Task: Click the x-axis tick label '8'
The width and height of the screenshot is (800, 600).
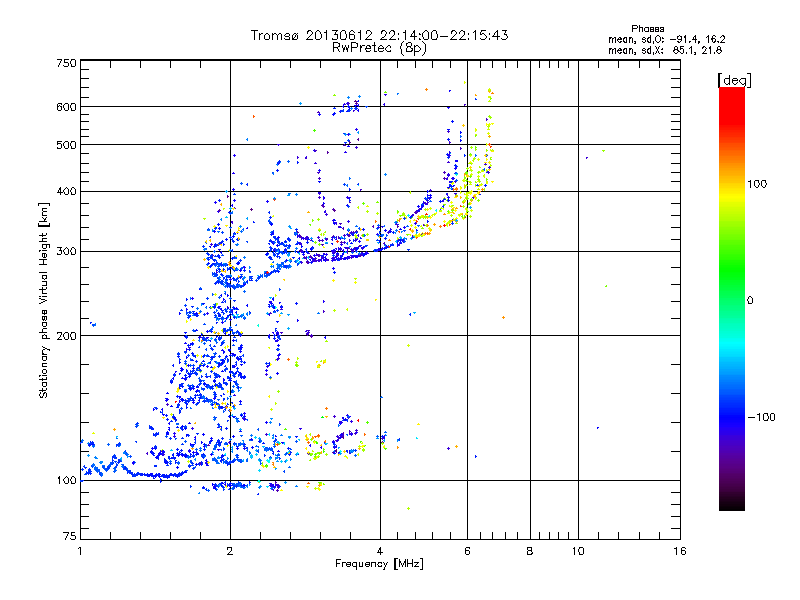Action: click(530, 551)
